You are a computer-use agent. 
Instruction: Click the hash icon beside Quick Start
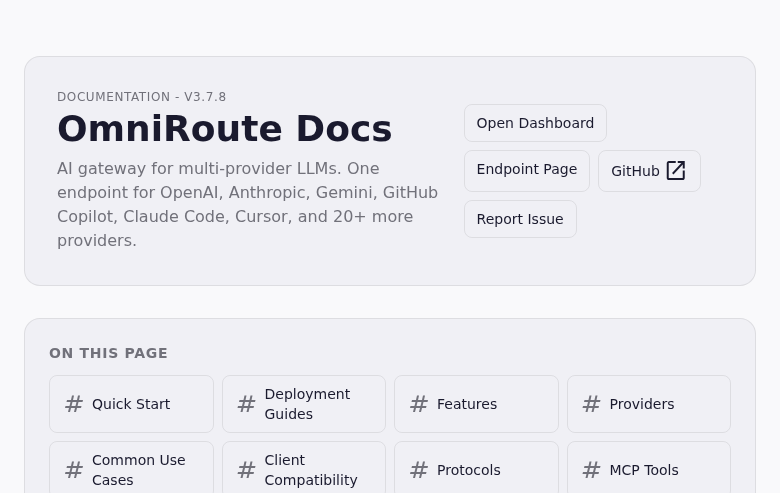tap(74, 404)
